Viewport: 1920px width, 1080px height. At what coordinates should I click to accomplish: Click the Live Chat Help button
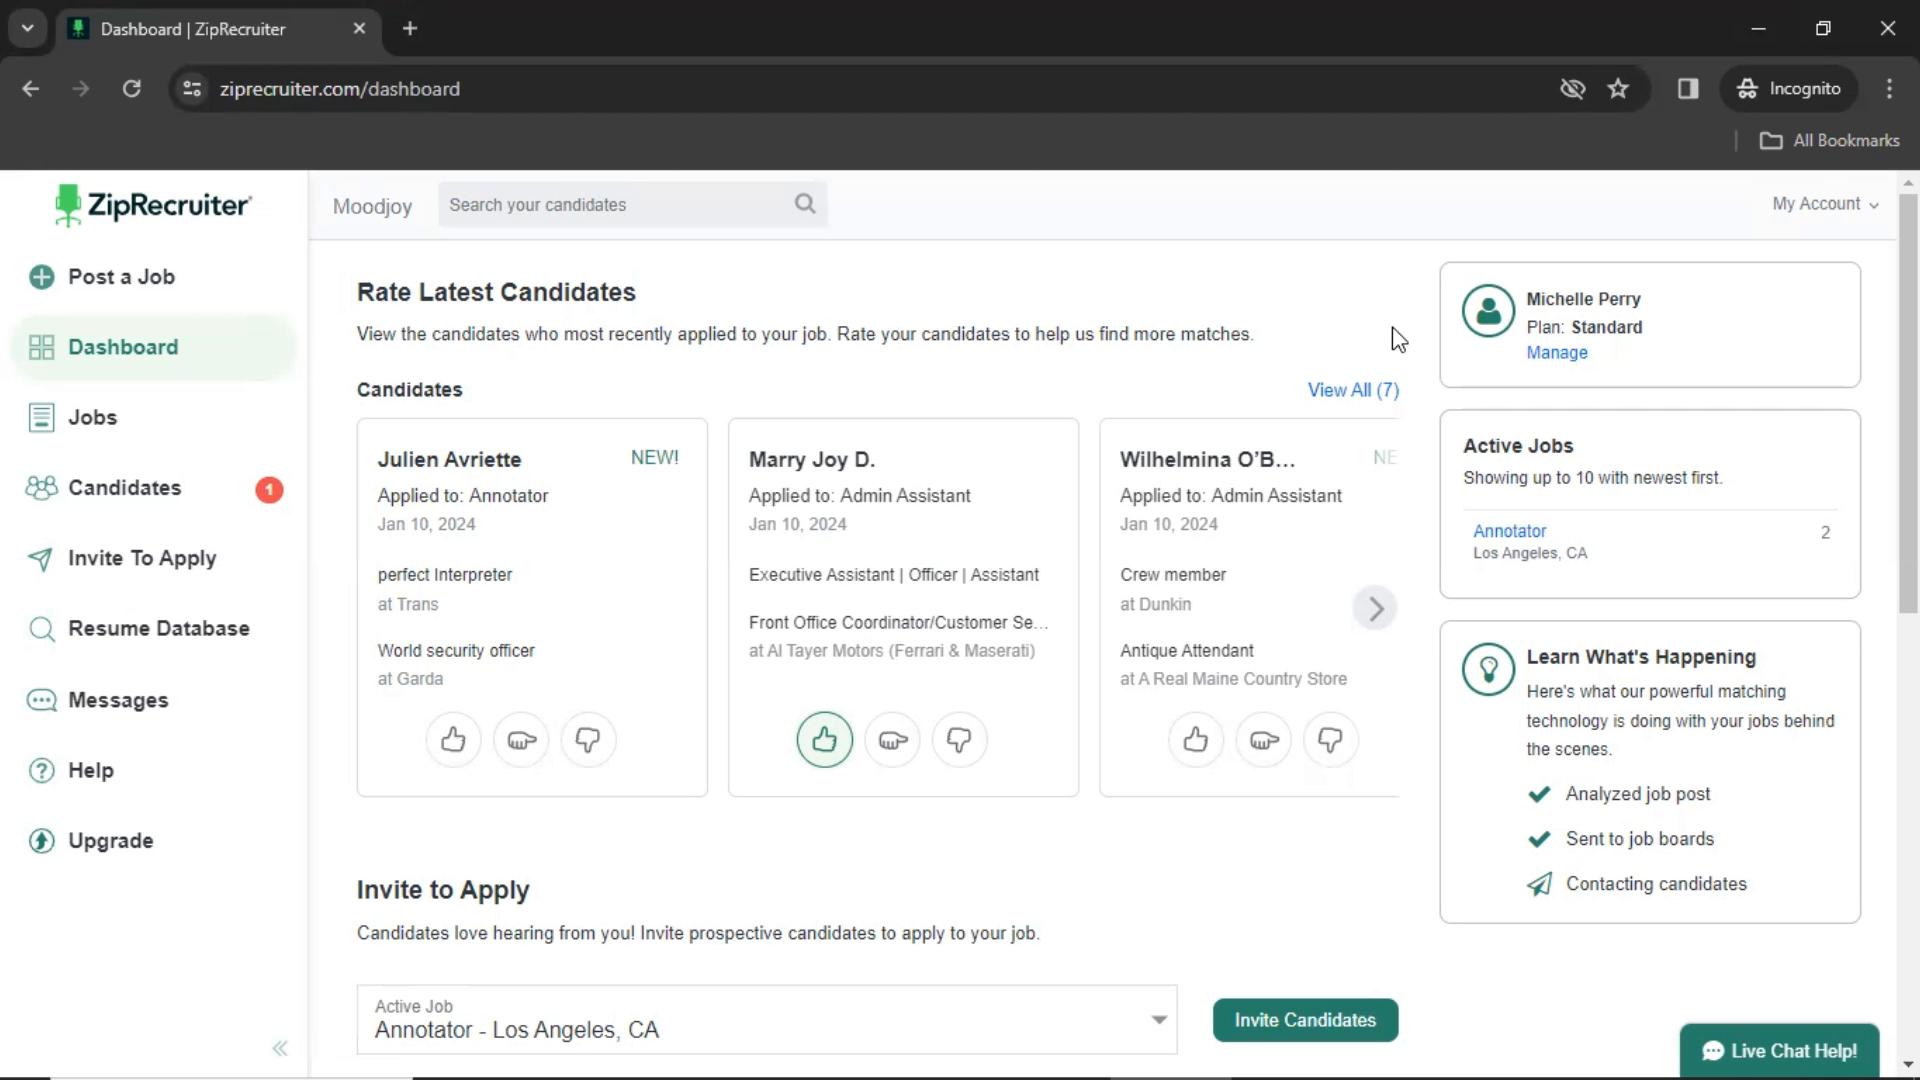(x=1779, y=1050)
